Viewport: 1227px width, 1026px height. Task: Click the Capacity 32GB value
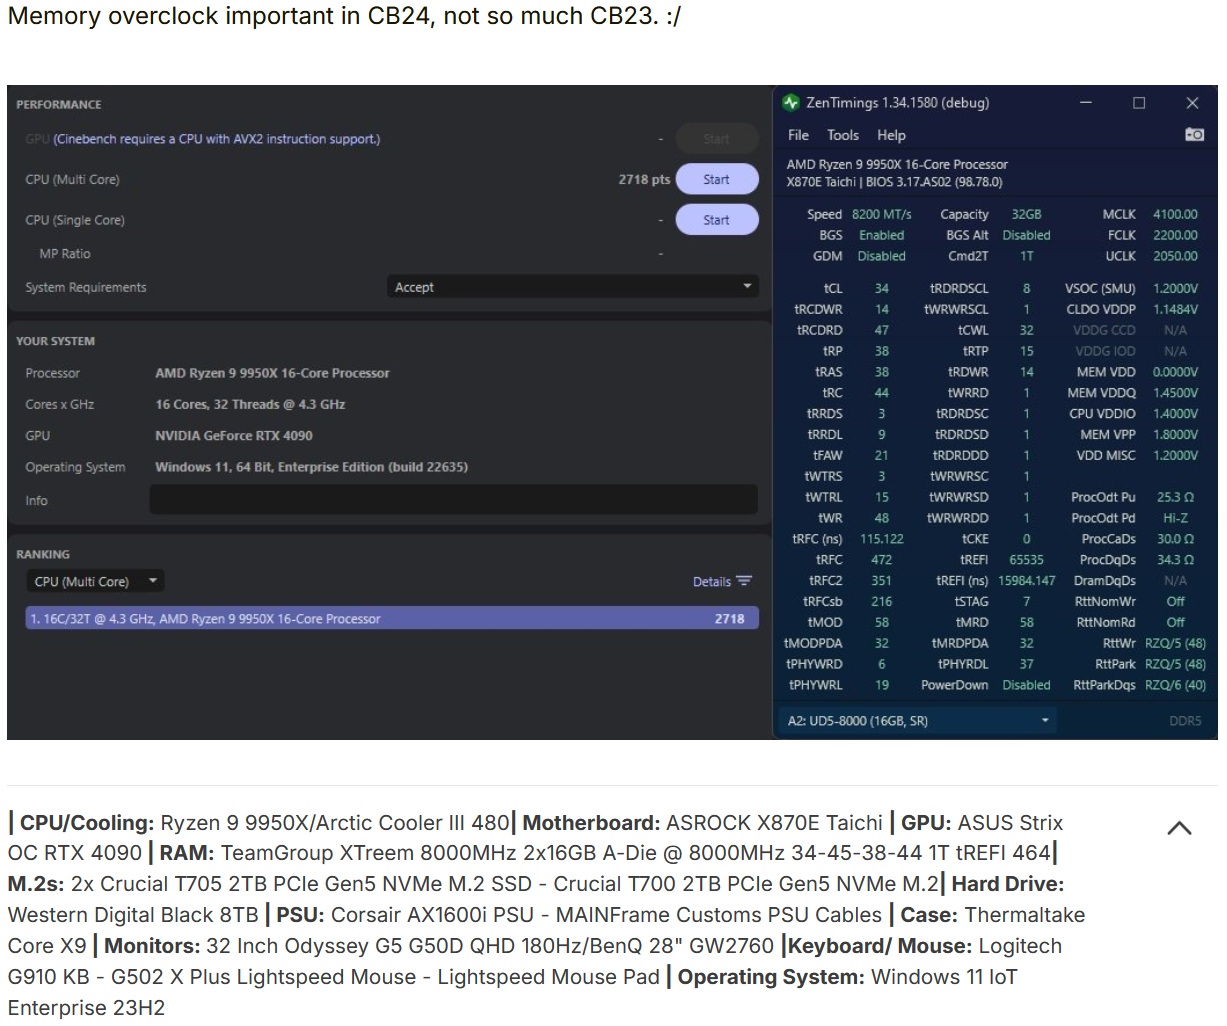tap(1026, 214)
